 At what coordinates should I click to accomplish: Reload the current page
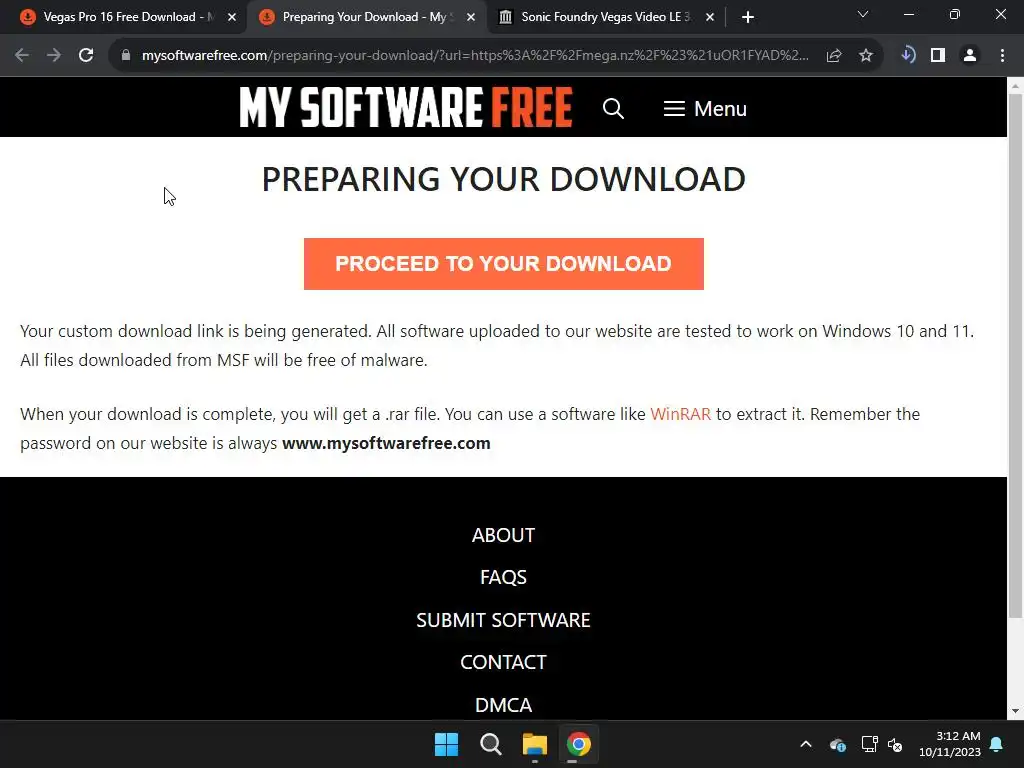(x=86, y=56)
